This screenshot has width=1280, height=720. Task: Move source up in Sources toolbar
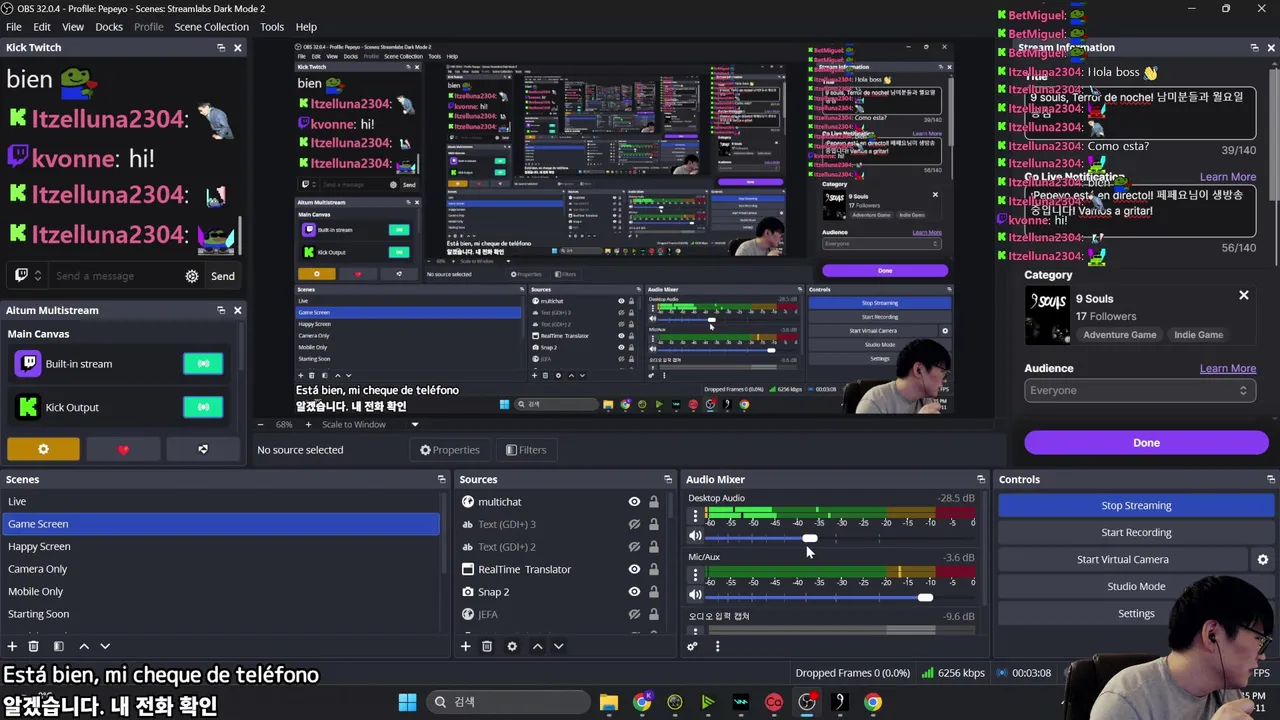[x=537, y=647]
